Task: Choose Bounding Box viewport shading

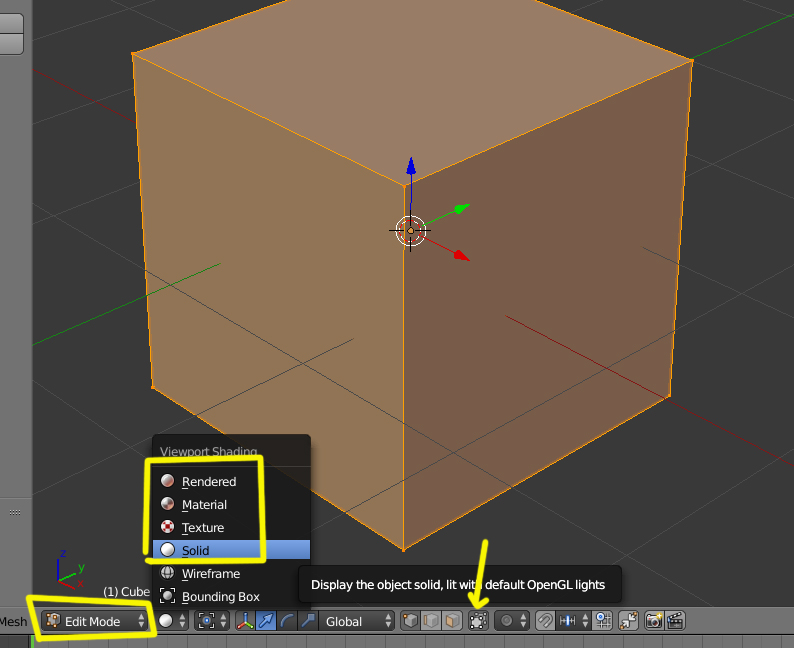Action: point(231,596)
